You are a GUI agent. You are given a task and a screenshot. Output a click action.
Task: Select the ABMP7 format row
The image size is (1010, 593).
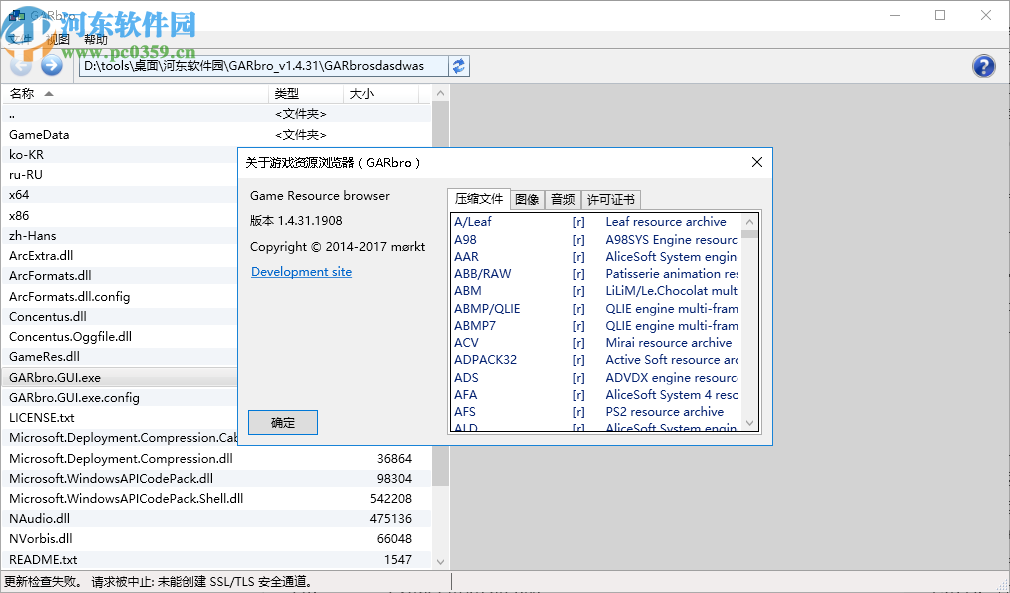coord(596,325)
